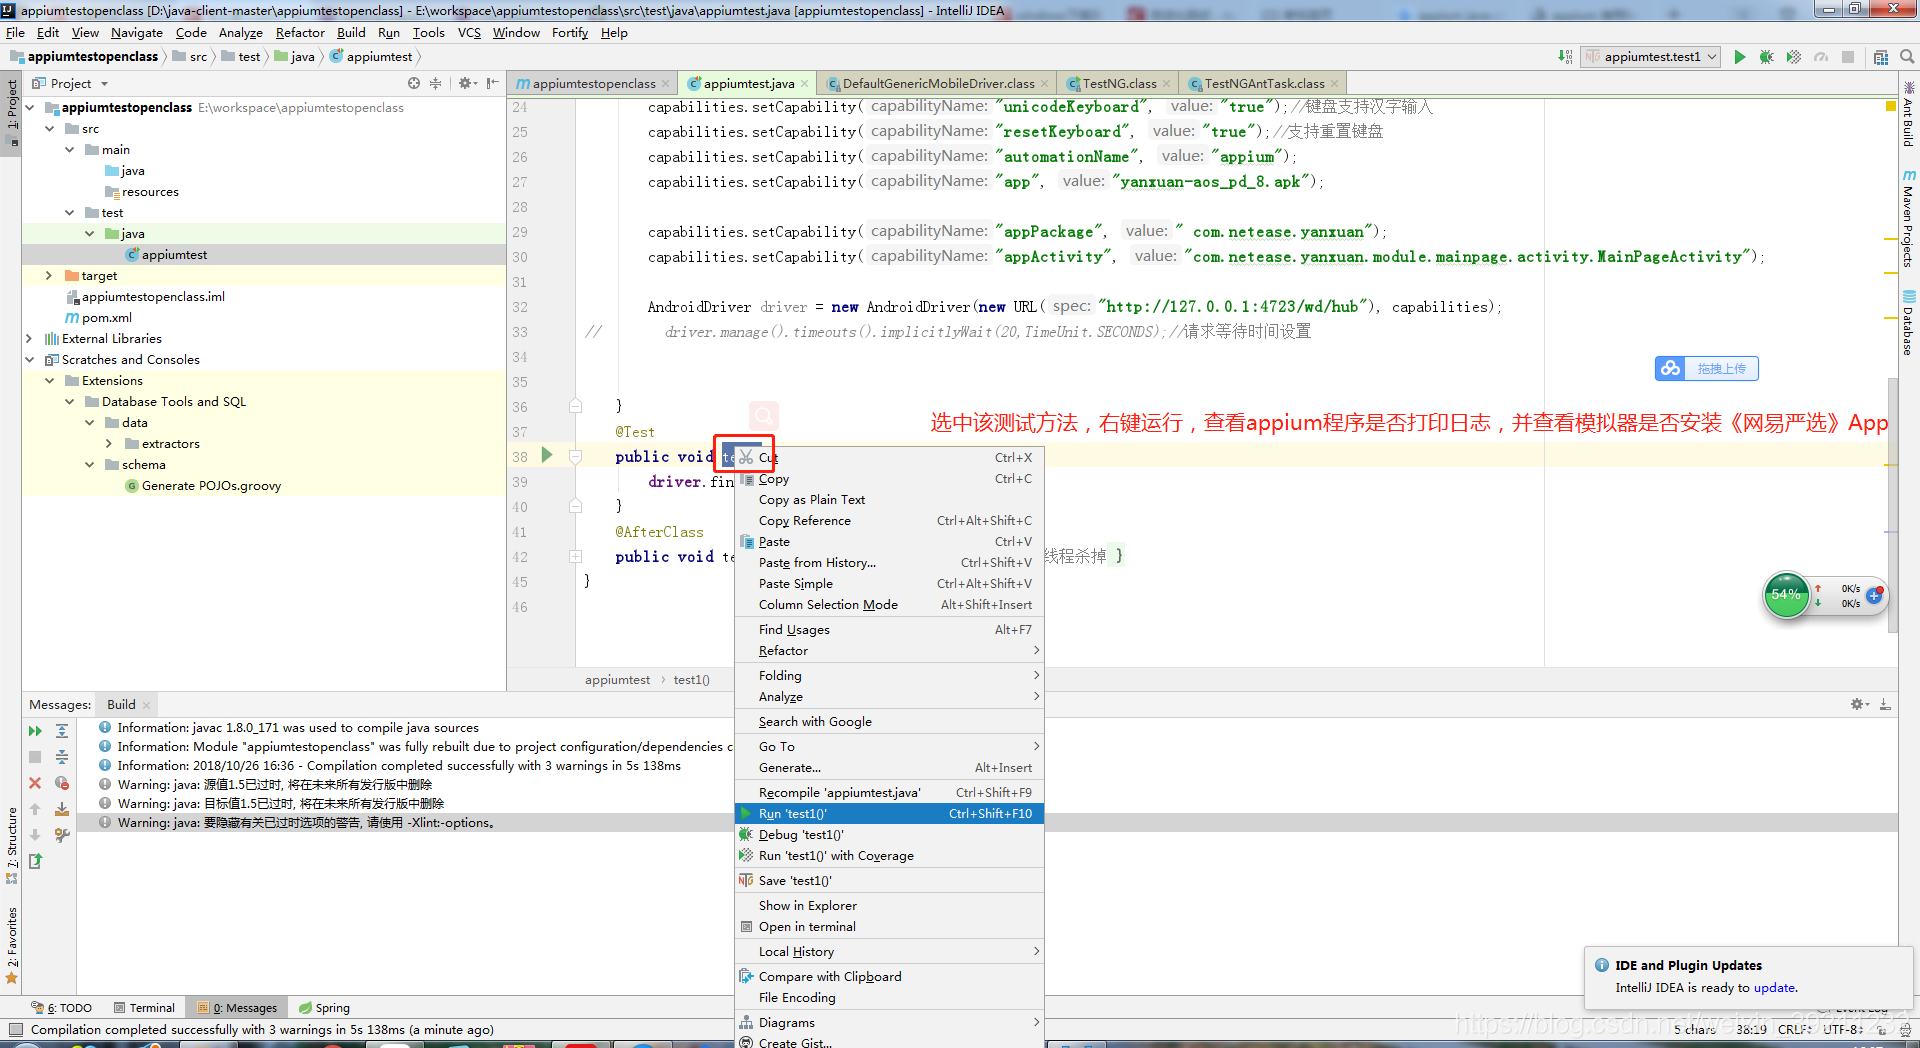Close the TestNG.class editor tab
Screen dimensions: 1920x1048
coord(1167,84)
